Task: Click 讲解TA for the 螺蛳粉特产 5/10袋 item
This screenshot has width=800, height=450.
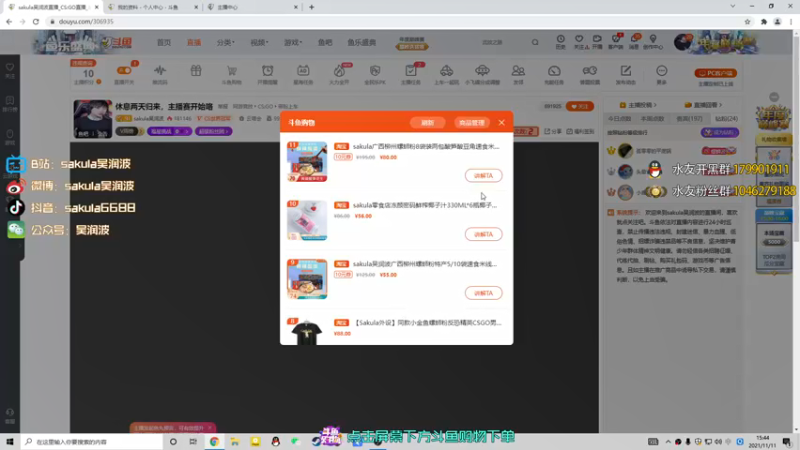Action: point(483,293)
